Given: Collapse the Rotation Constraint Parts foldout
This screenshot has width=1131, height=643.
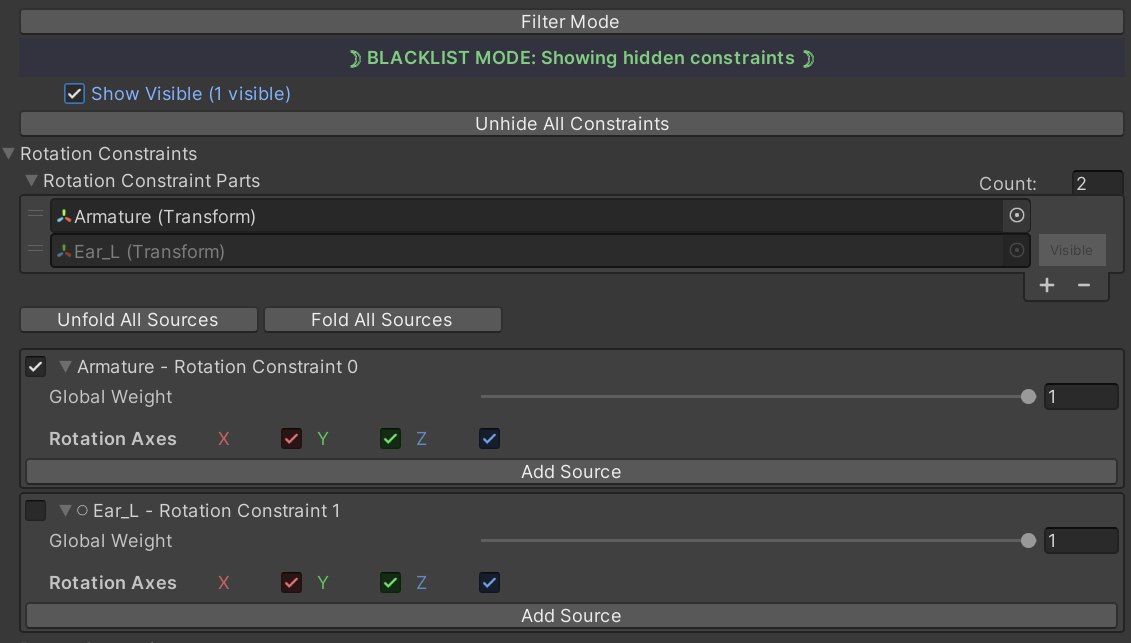Looking at the screenshot, I should tap(31, 180).
